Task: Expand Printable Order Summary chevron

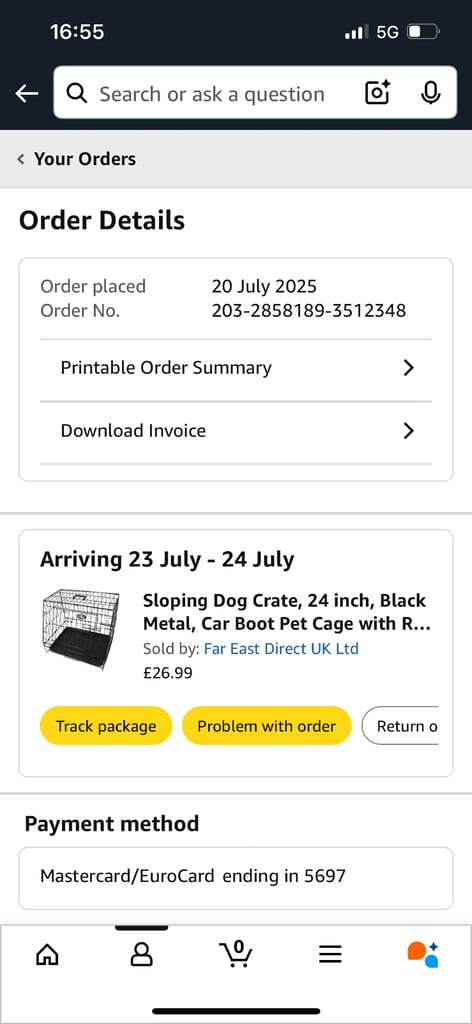Action: pyautogui.click(x=409, y=368)
